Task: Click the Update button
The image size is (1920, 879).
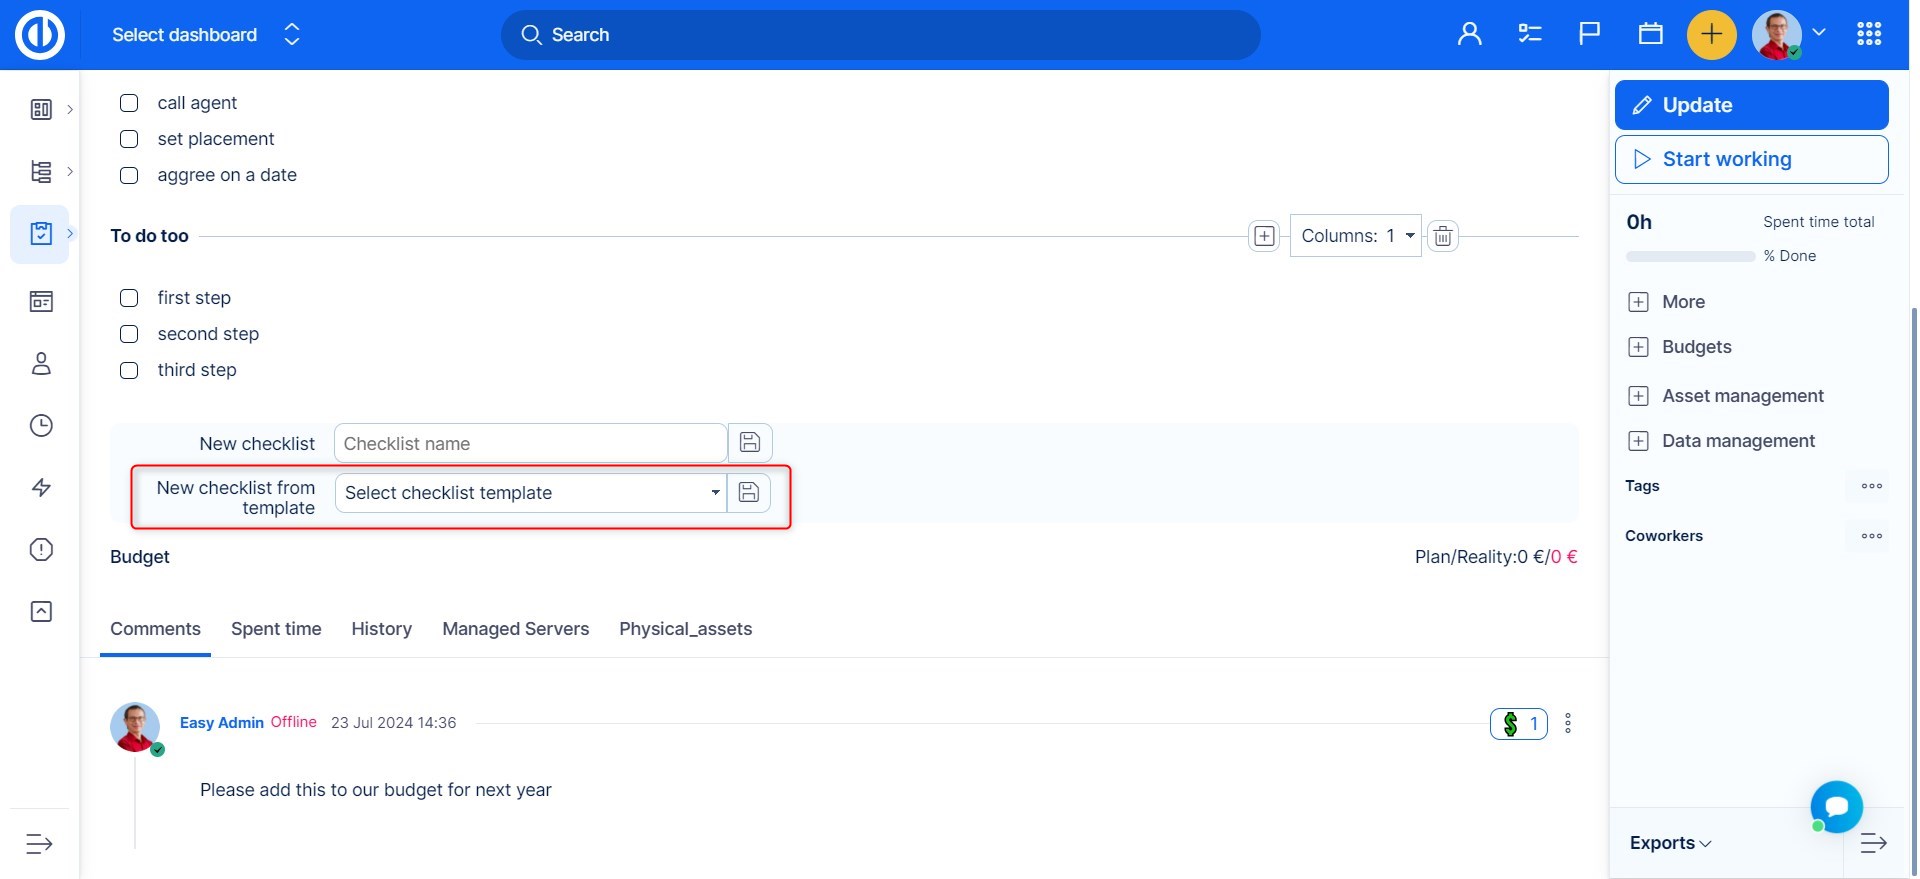Action: pos(1750,105)
